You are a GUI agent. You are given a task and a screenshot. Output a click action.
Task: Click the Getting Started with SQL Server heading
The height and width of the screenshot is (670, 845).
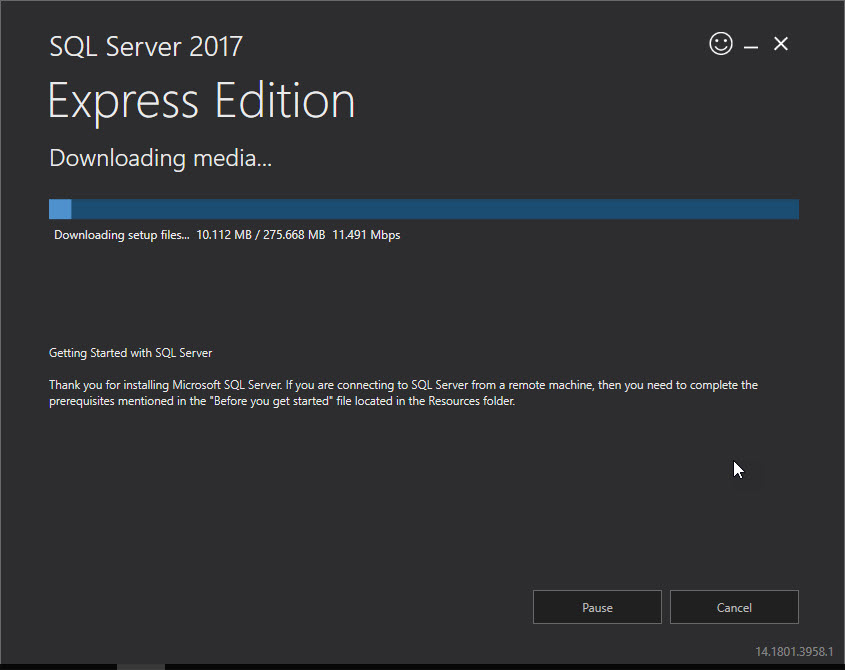click(x=130, y=353)
